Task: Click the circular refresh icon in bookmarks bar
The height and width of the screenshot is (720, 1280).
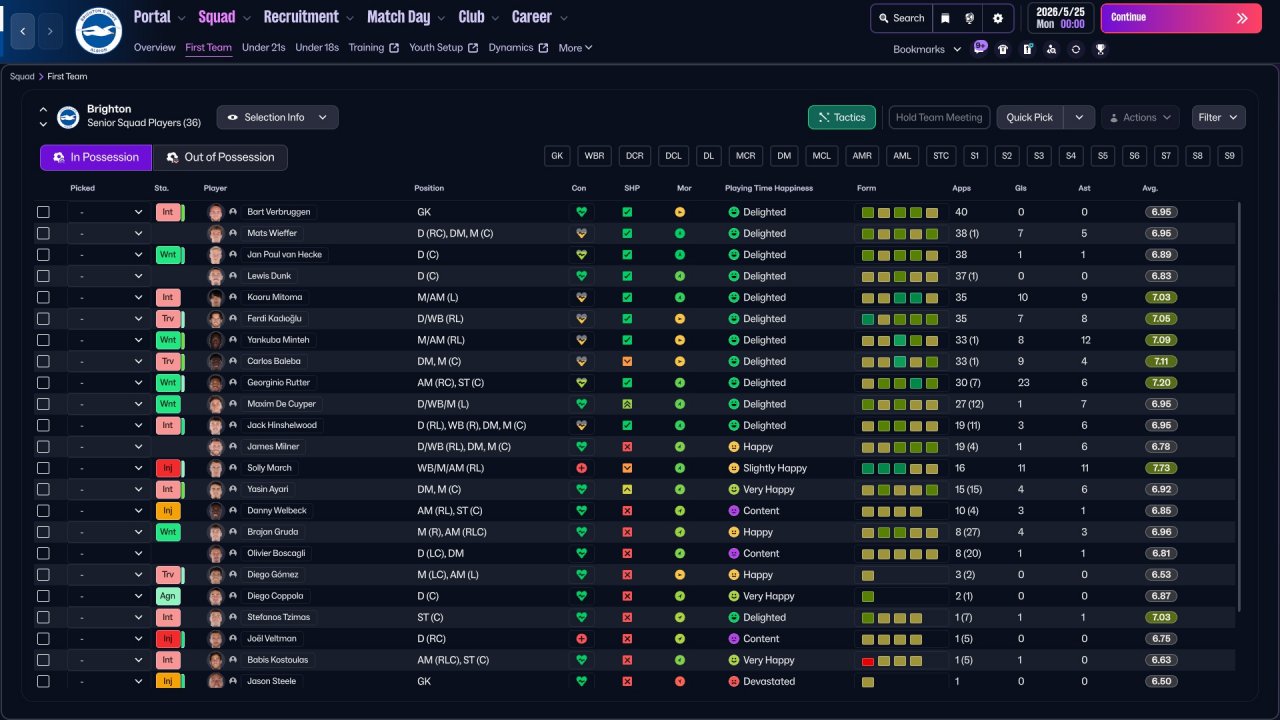Action: coord(1075,49)
